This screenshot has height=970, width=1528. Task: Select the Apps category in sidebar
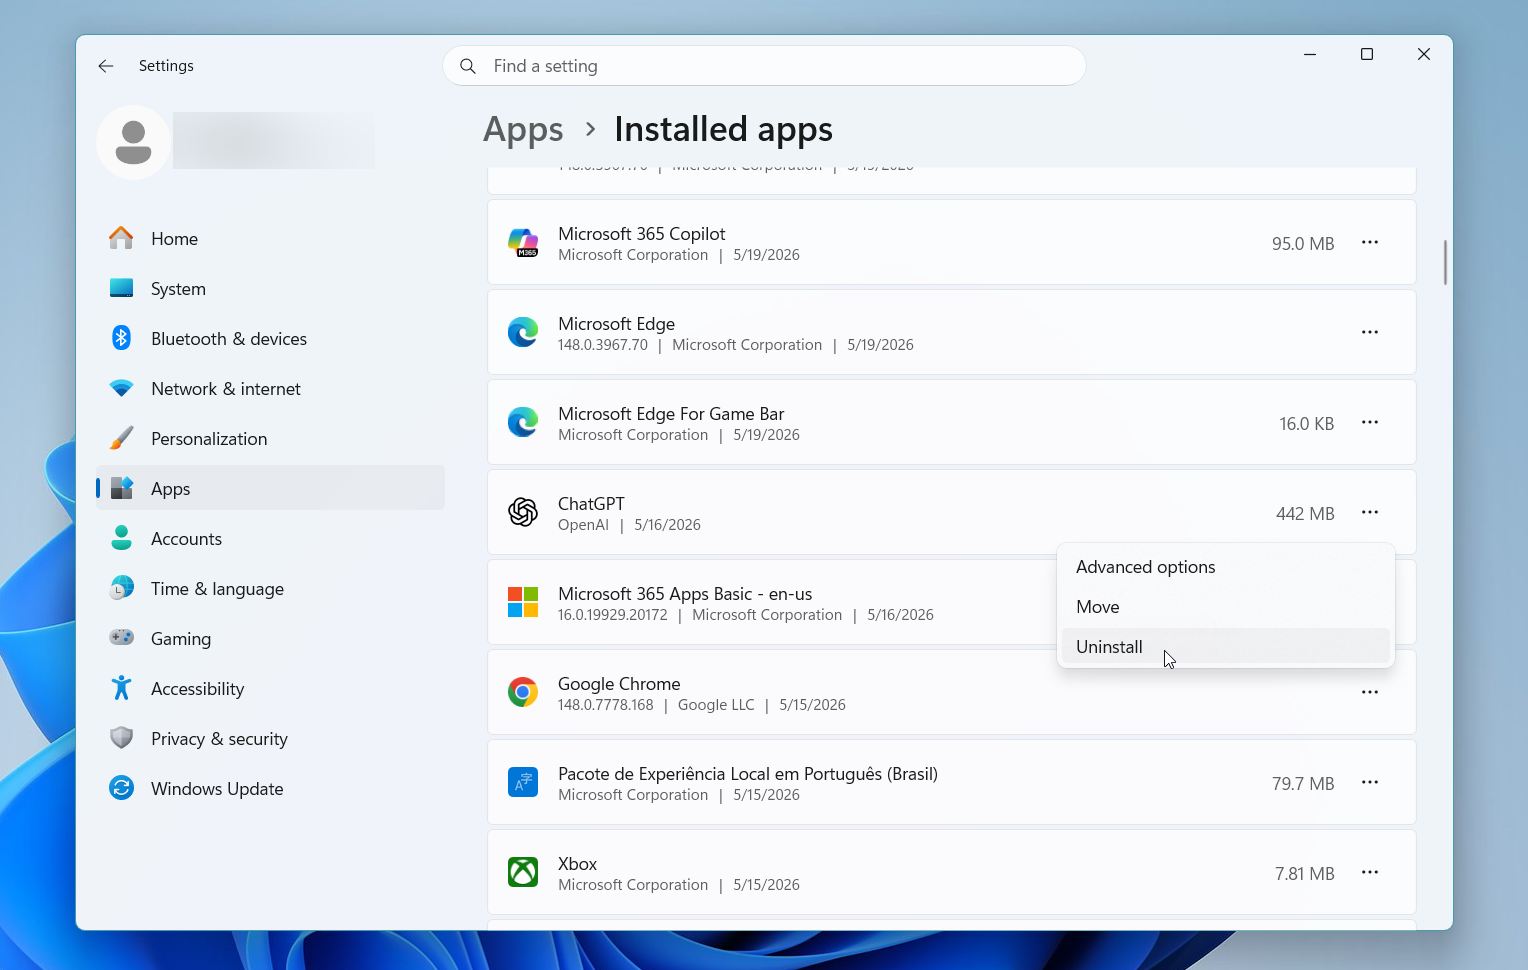[270, 488]
